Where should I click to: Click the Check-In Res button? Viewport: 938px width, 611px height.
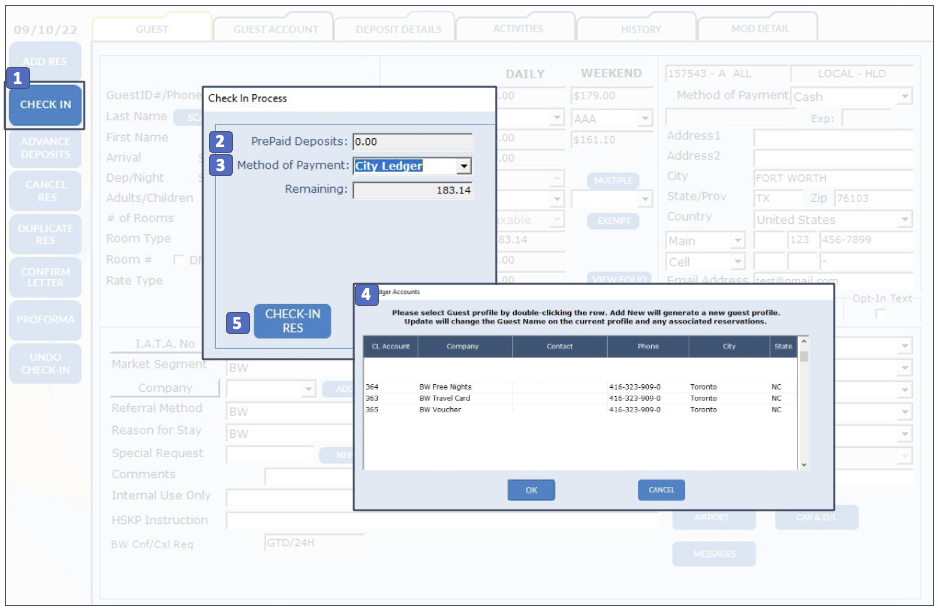tap(292, 321)
